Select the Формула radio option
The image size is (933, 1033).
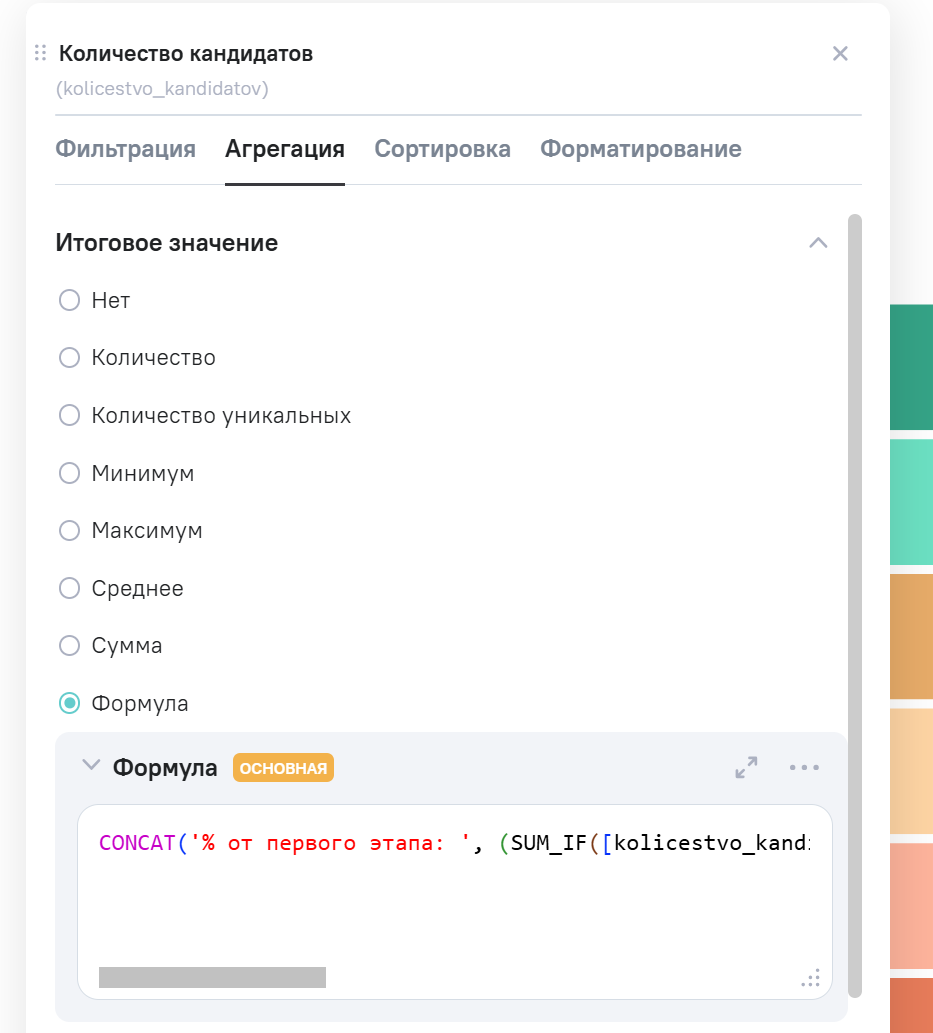point(69,703)
